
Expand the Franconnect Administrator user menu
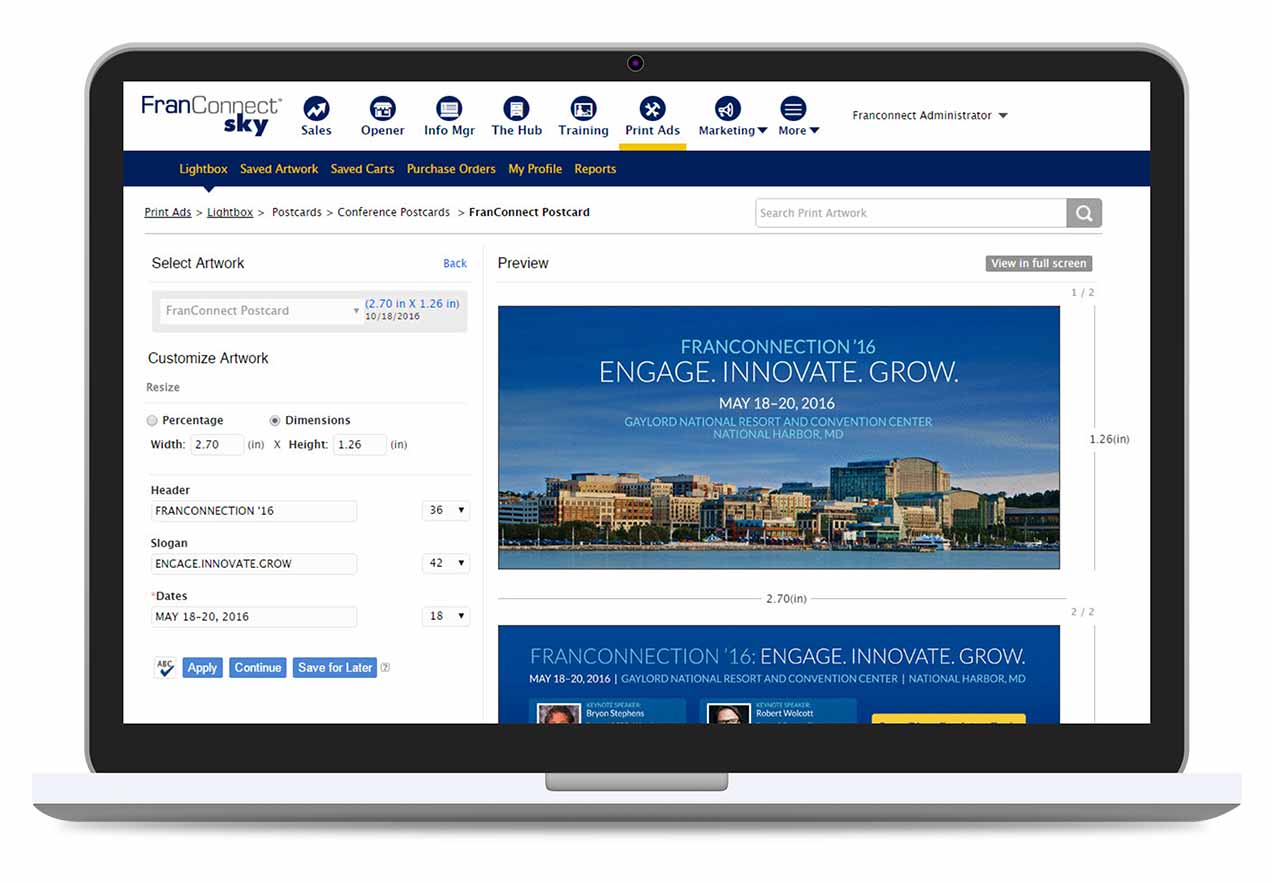[930, 115]
